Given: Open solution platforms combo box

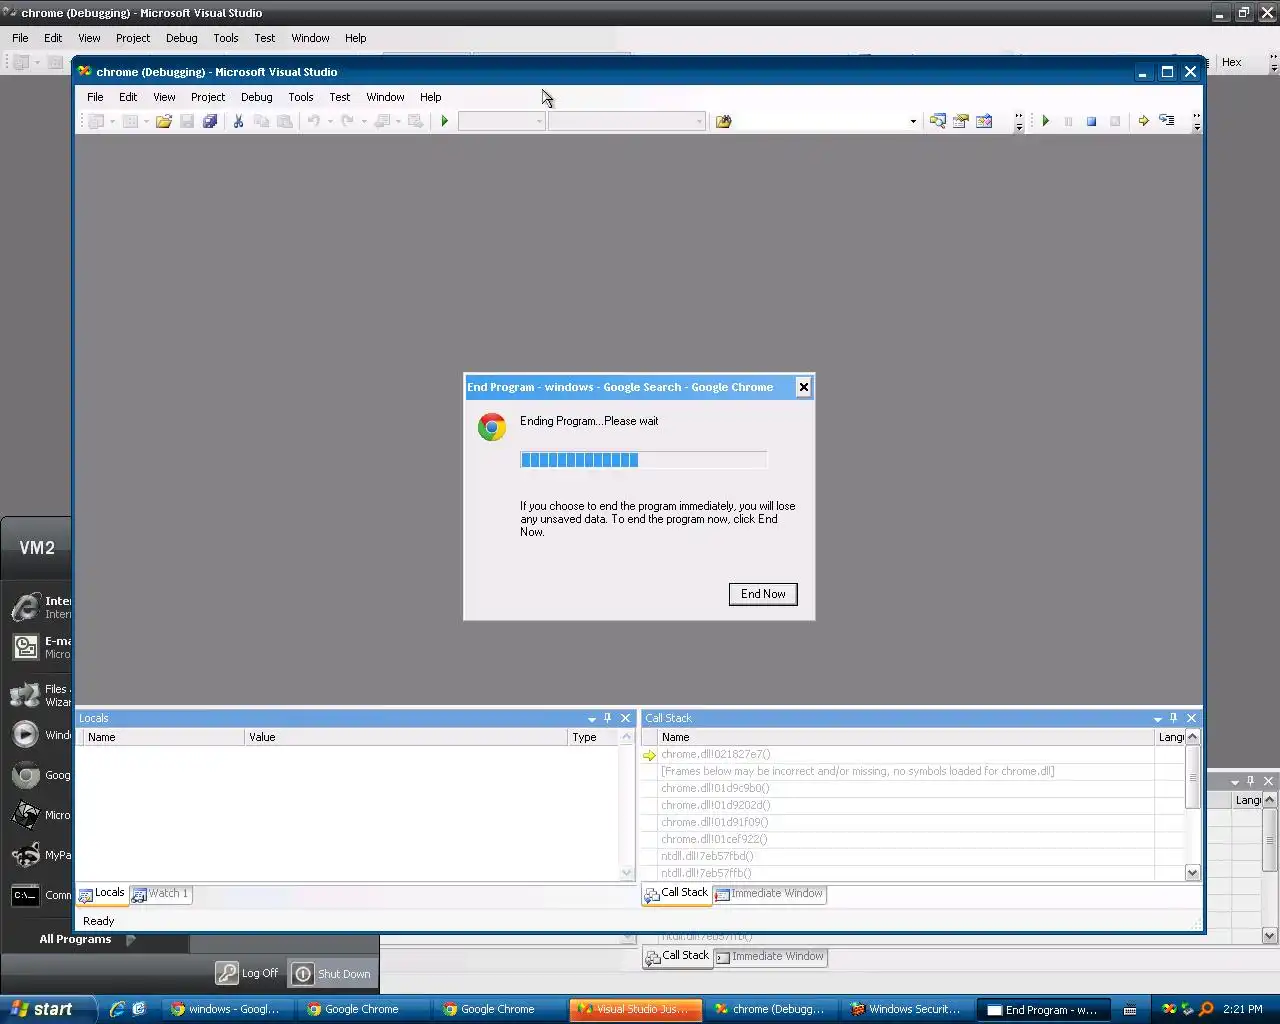Looking at the screenshot, I should 626,121.
